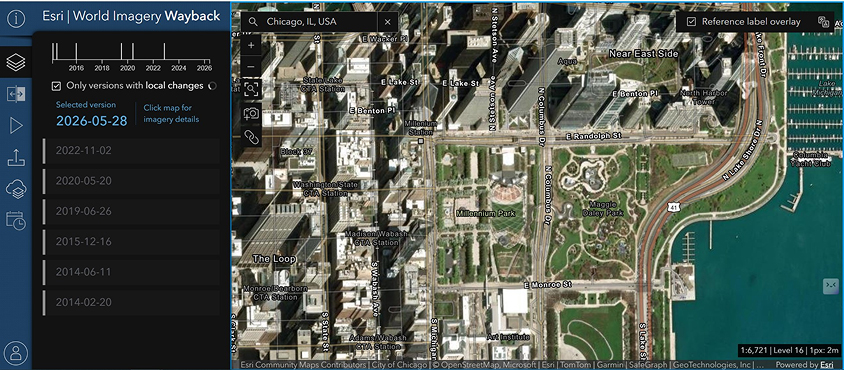
Task: Click the Aqua building label
Action: tap(567, 61)
